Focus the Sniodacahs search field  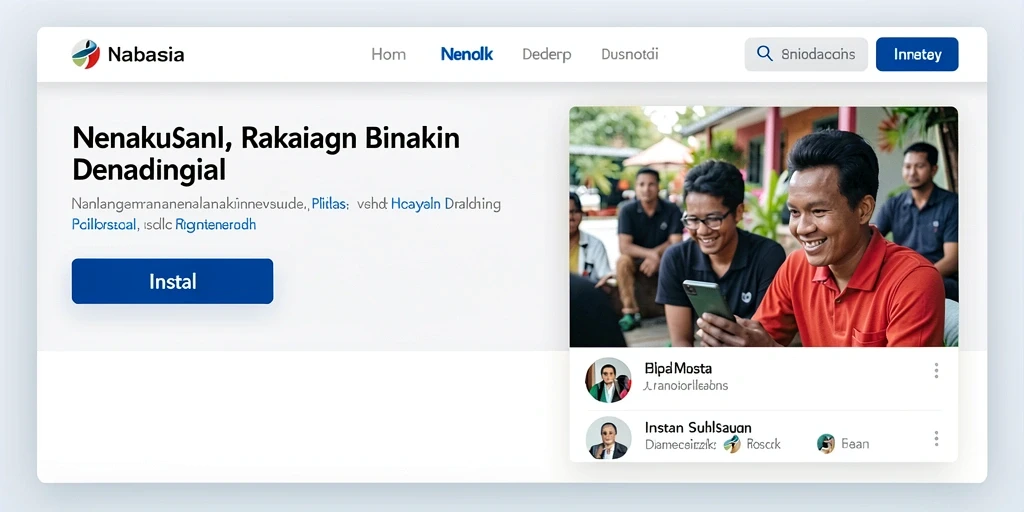click(806, 54)
